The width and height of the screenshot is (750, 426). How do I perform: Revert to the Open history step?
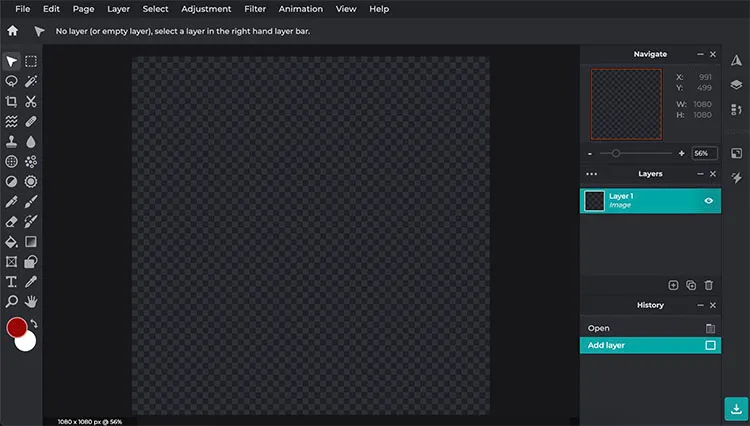(x=651, y=328)
